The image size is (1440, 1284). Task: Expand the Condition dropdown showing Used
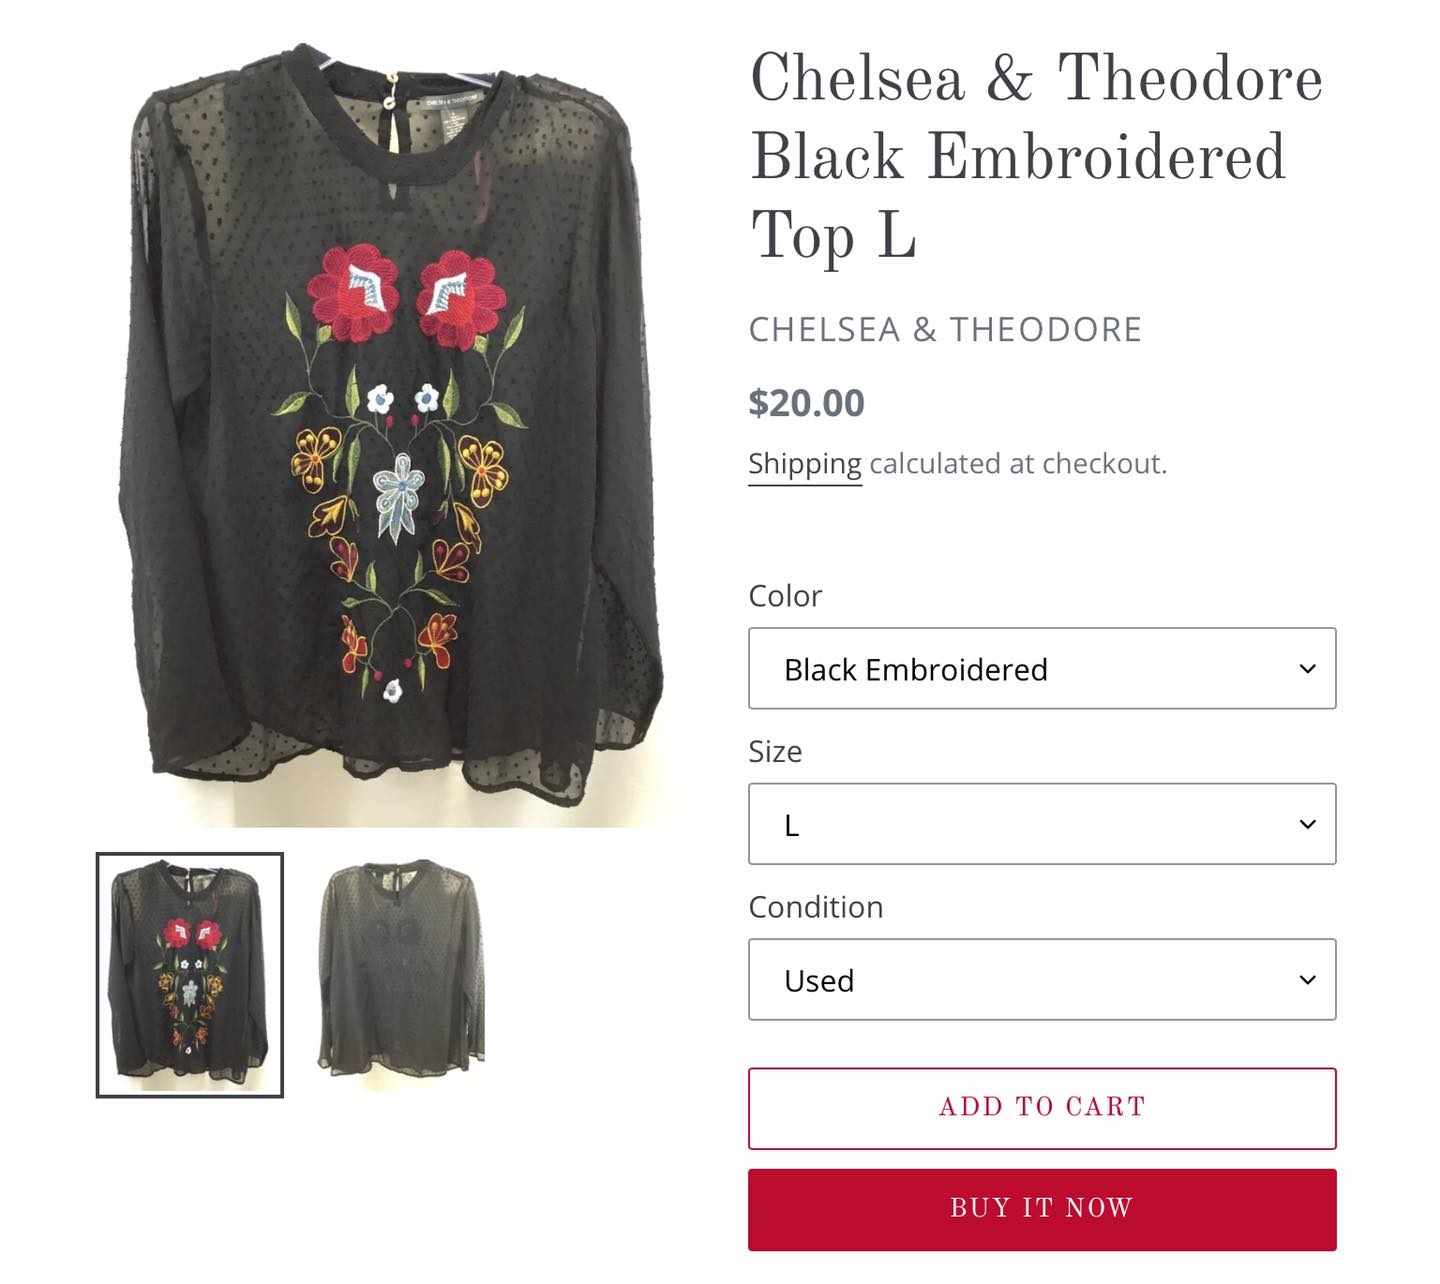1042,979
